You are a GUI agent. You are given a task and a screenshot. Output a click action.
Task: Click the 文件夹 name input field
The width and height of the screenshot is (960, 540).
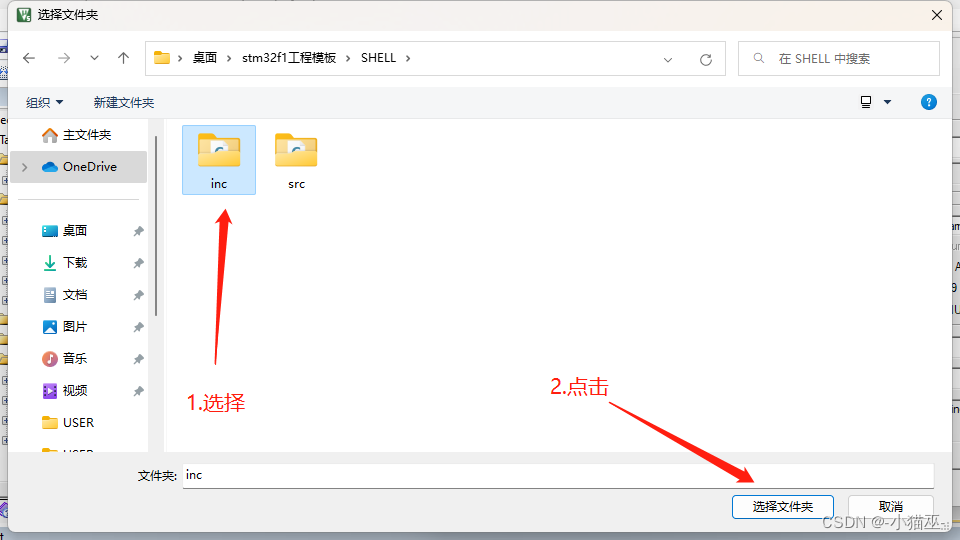click(x=558, y=475)
